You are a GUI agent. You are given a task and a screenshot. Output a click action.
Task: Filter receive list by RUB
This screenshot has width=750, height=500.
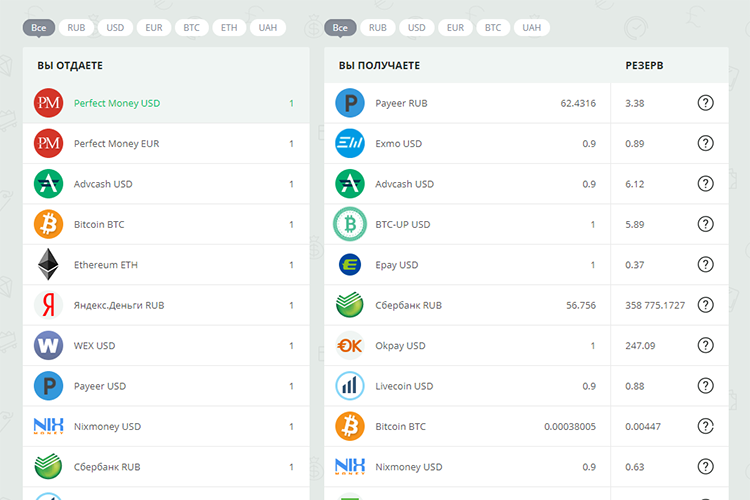[x=377, y=28]
